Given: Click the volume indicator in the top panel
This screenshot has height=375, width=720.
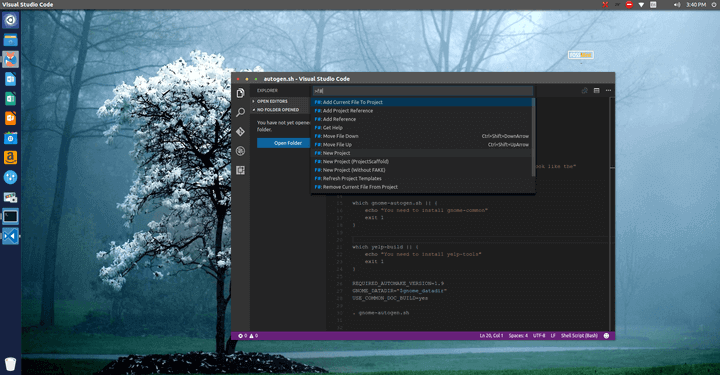Looking at the screenshot, I should [x=677, y=5].
